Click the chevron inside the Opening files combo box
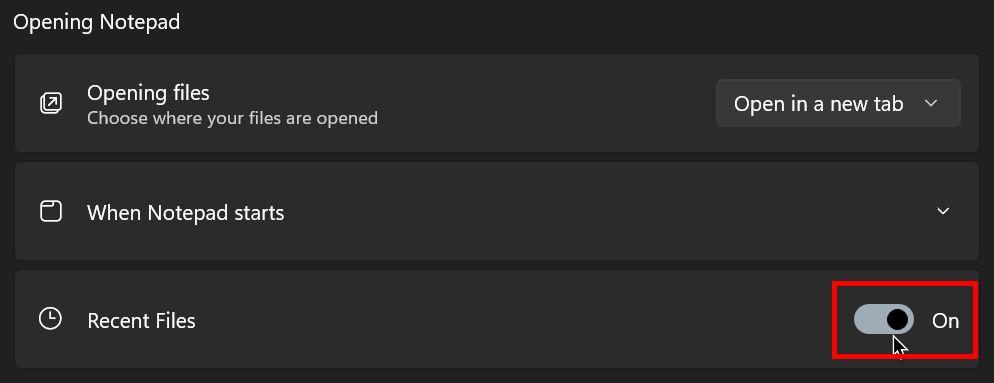 pyautogui.click(x=931, y=103)
